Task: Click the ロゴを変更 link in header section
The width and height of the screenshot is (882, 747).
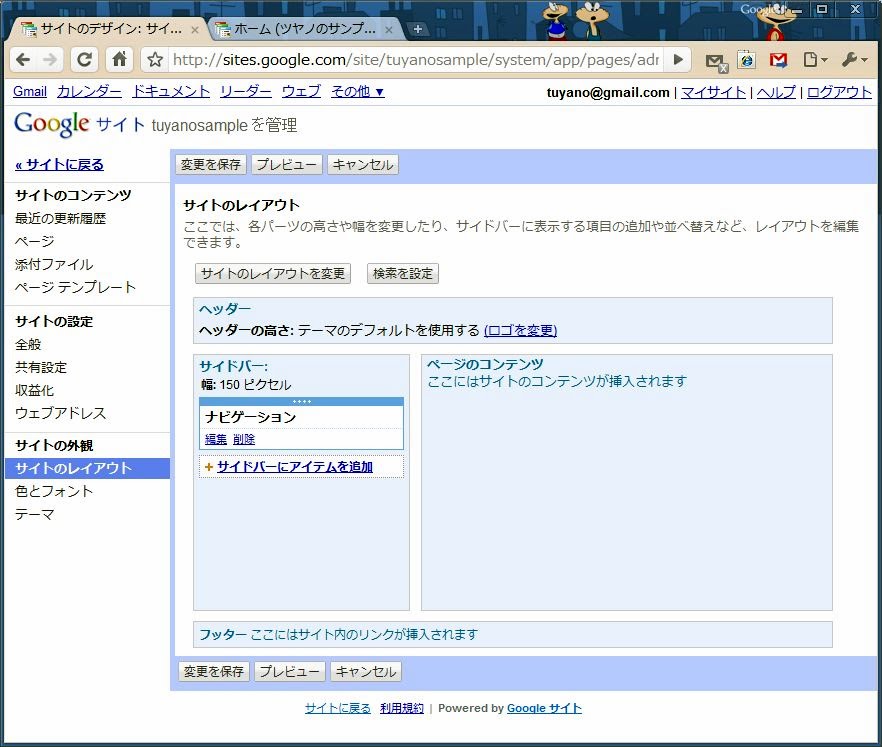Action: click(x=520, y=330)
